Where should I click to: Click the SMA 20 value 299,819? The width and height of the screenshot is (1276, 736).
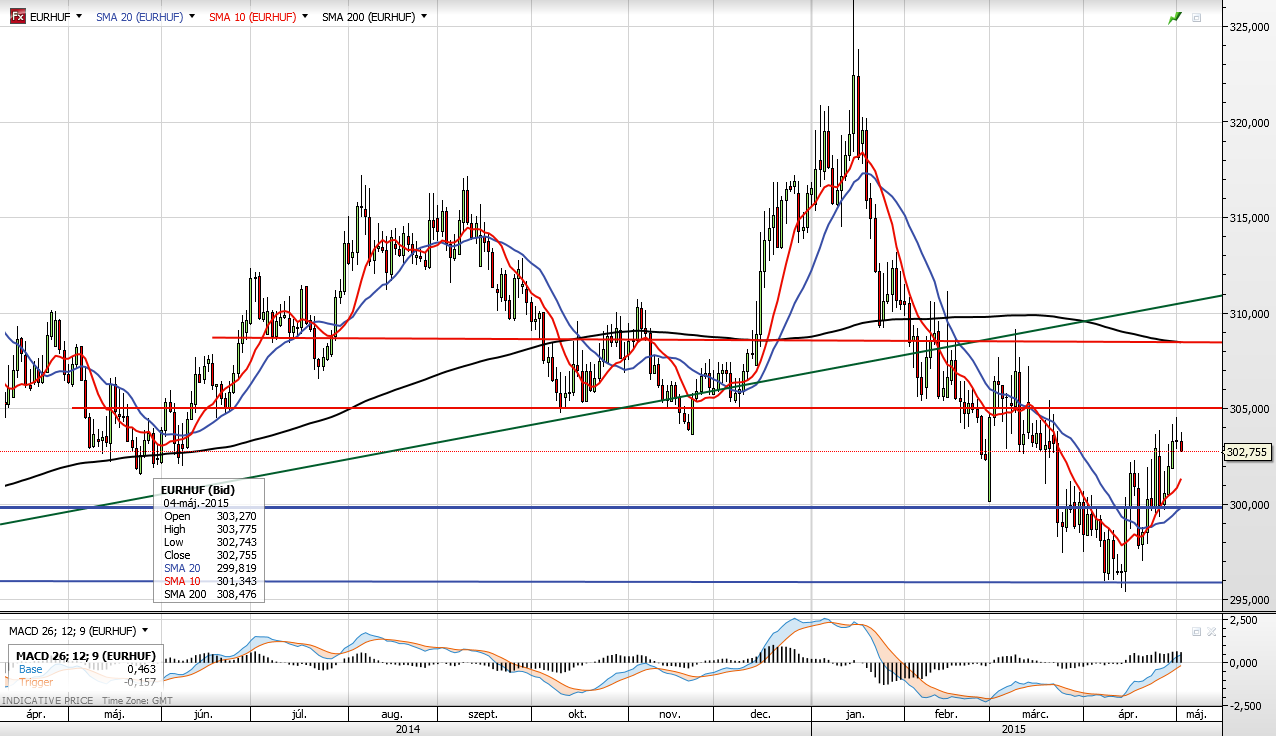pyautogui.click(x=237, y=568)
